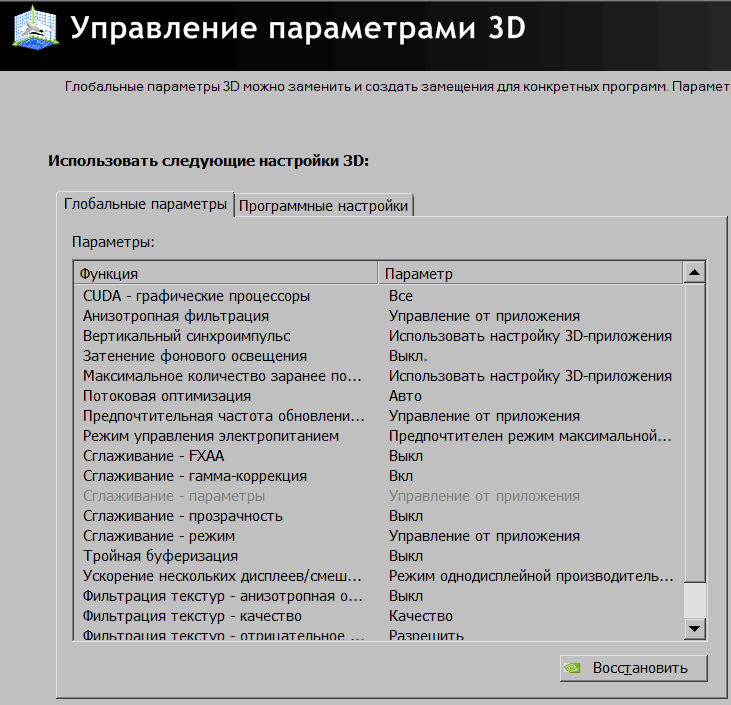Click the 3D settings icon in header
Image resolution: width=731 pixels, height=705 pixels.
(32, 28)
